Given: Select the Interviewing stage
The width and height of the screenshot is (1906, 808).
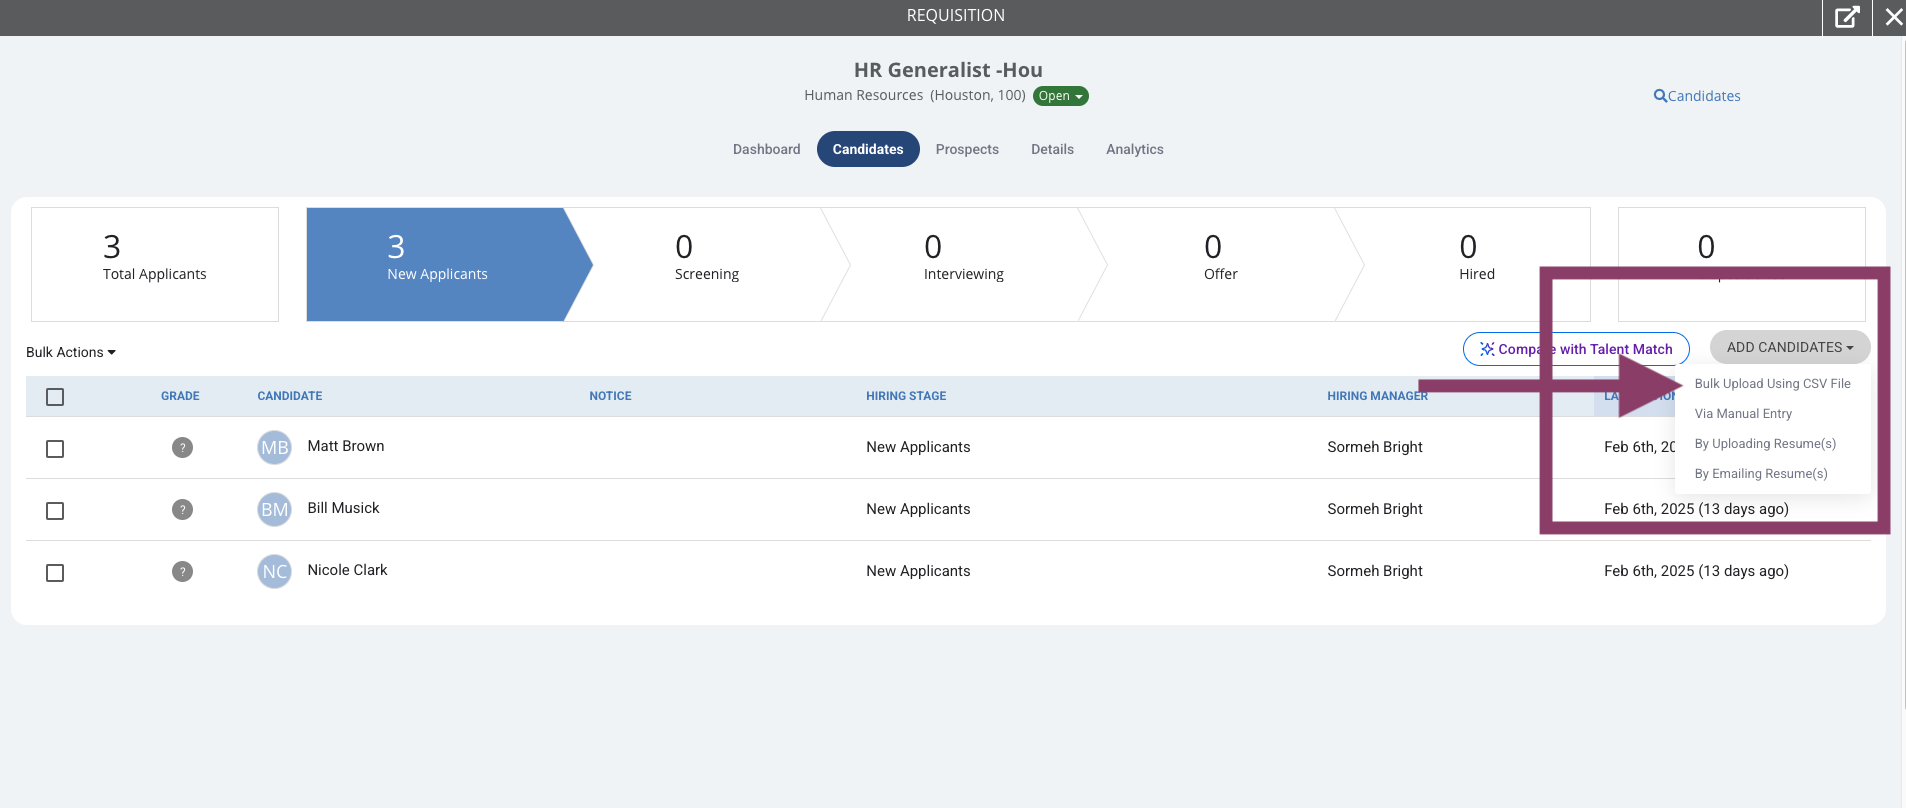Looking at the screenshot, I should (964, 264).
